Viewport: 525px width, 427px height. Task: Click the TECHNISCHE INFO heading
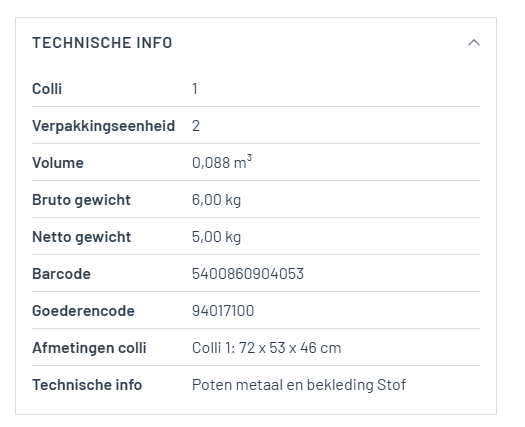point(102,43)
